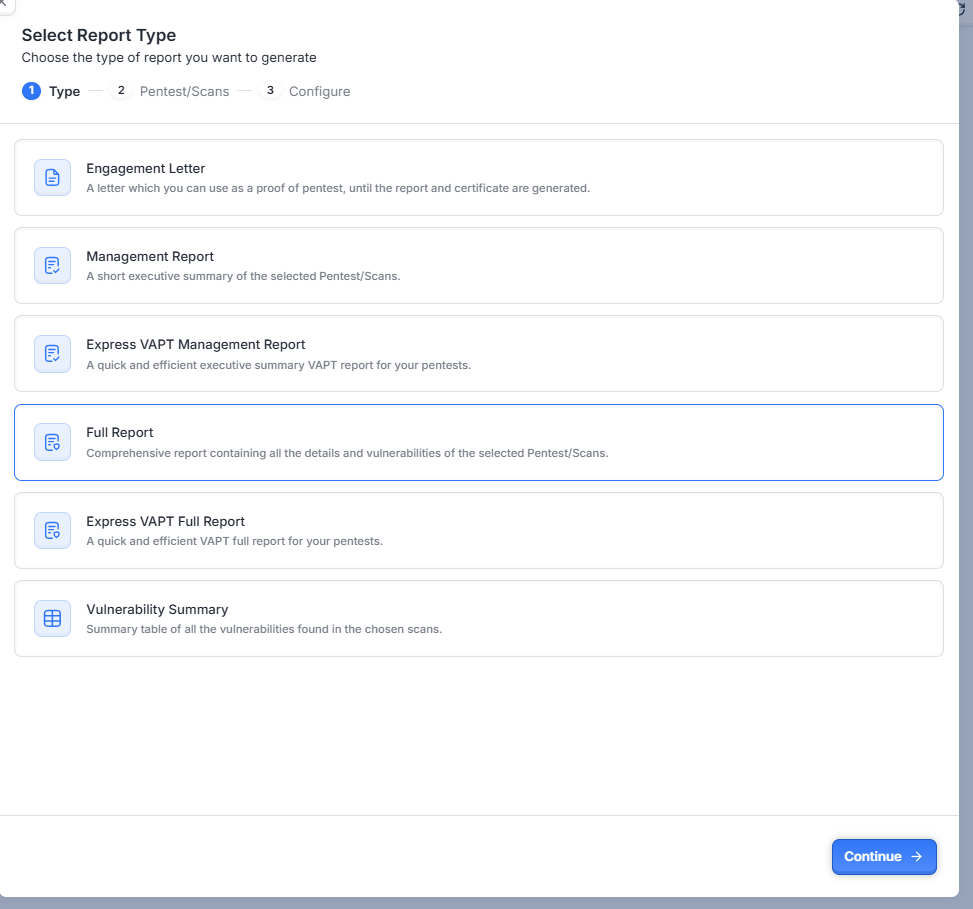Select the Vulnerability Summary title

157,609
